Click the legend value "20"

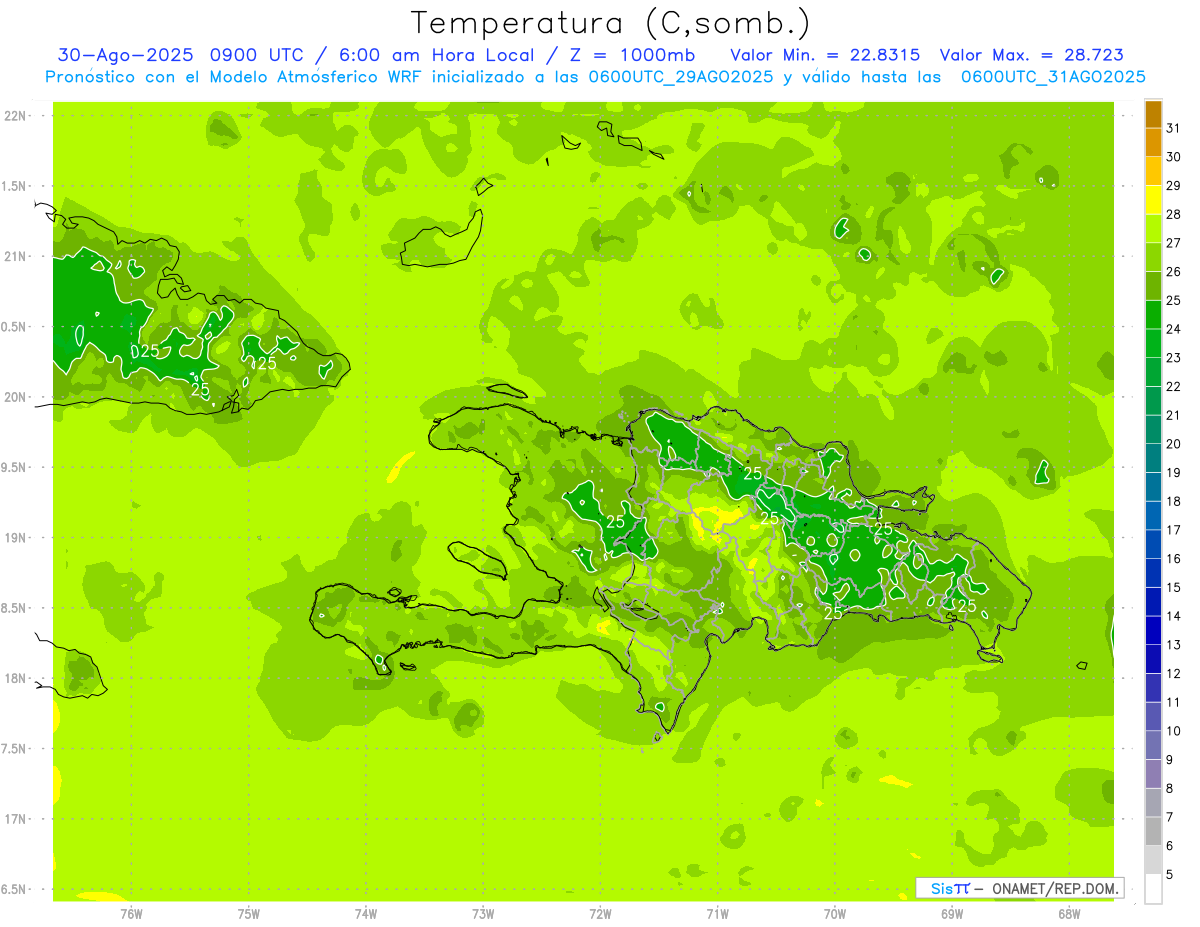1174,444
